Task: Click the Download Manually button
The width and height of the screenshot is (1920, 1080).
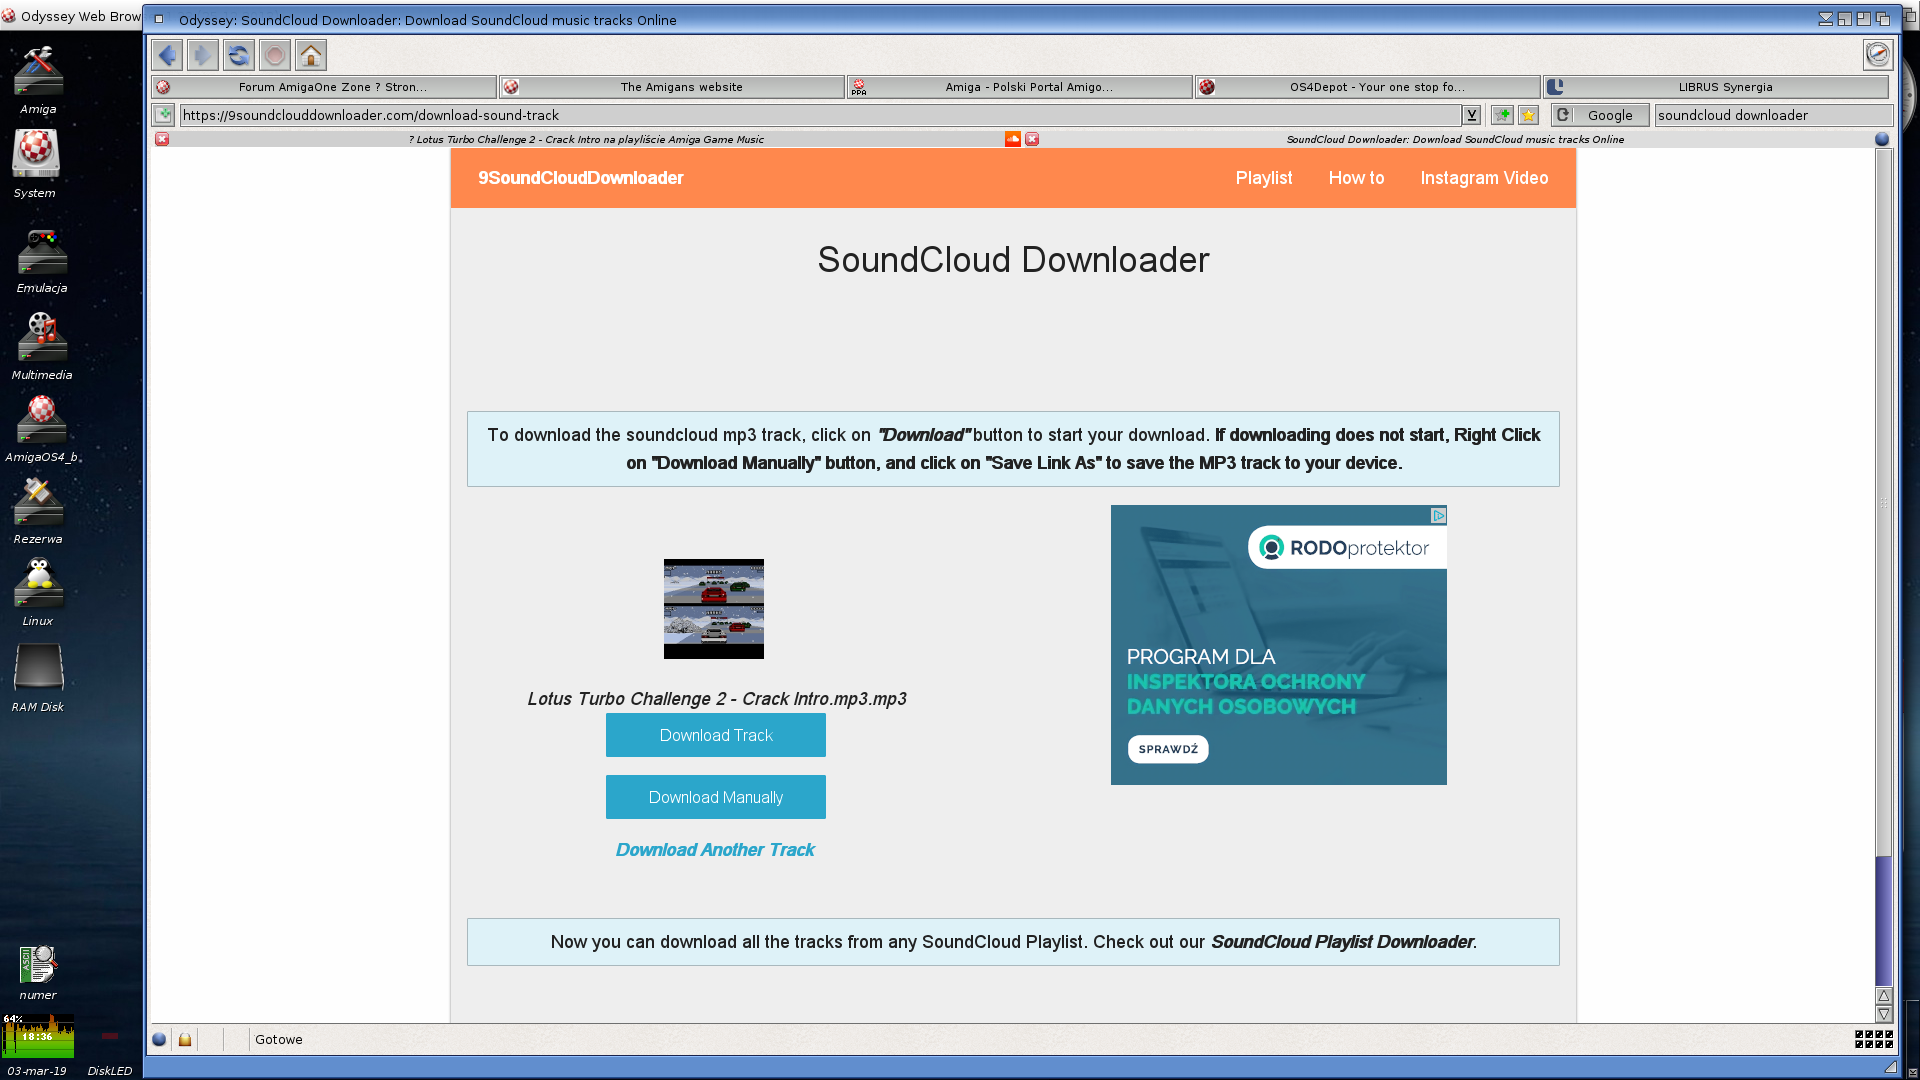Action: [716, 797]
